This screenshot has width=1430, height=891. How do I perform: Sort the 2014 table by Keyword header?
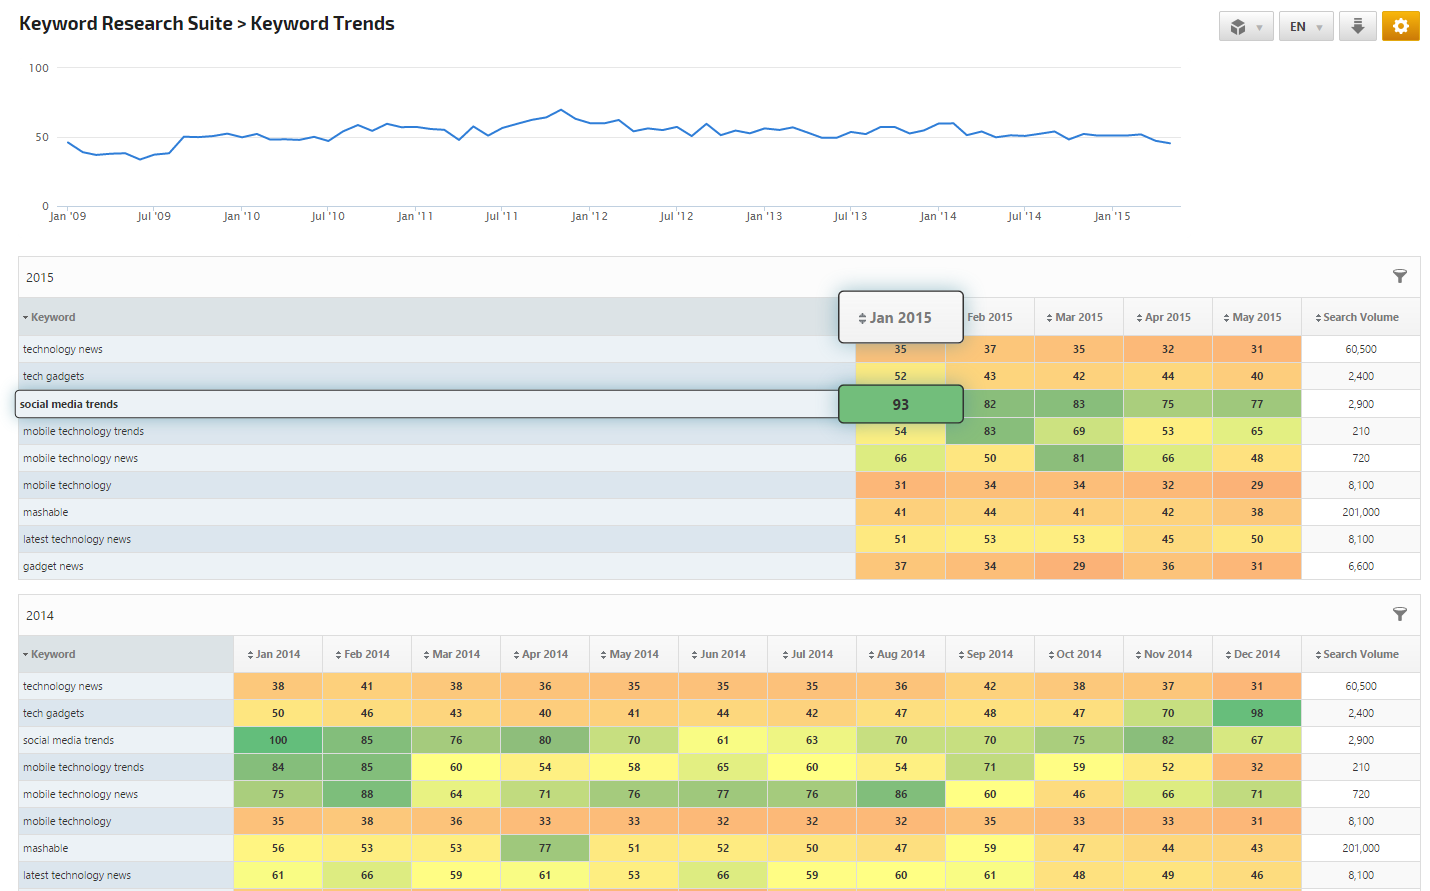(x=52, y=654)
